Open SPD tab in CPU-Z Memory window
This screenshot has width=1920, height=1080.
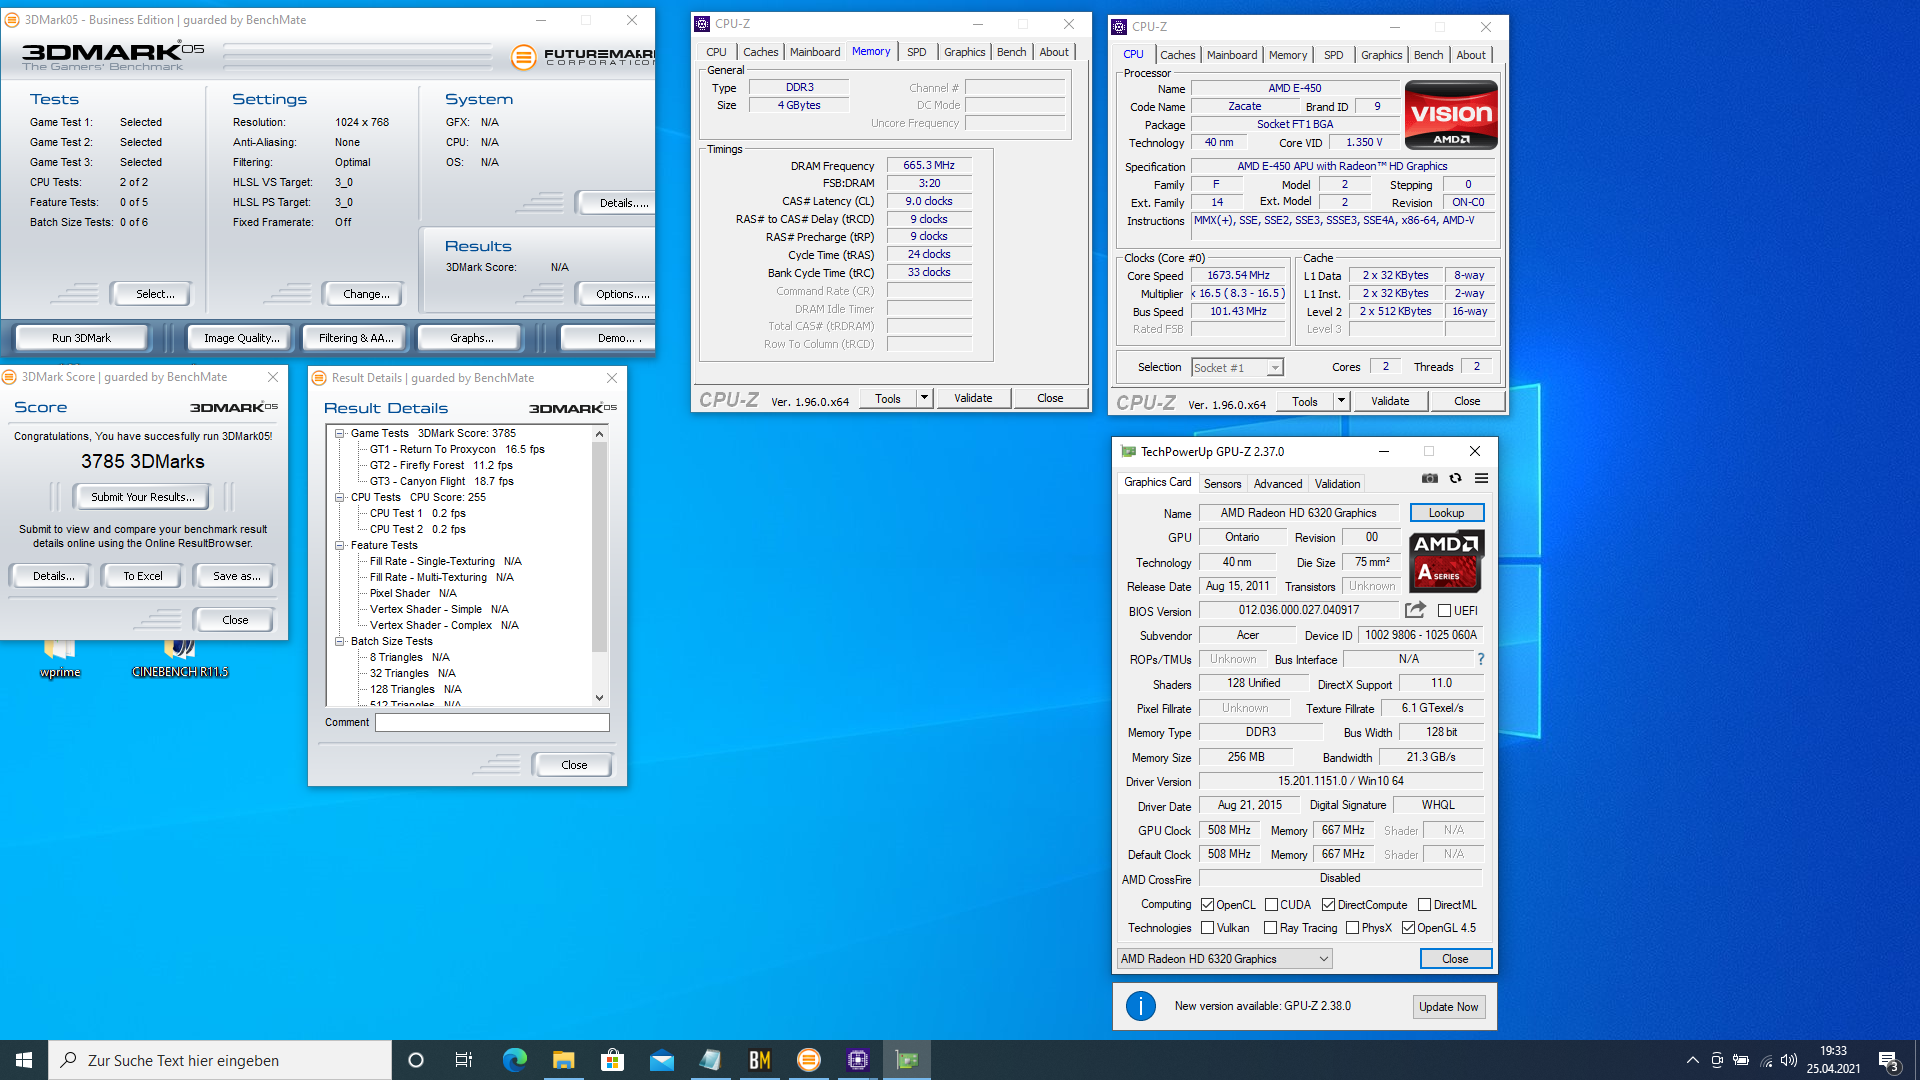[x=917, y=52]
